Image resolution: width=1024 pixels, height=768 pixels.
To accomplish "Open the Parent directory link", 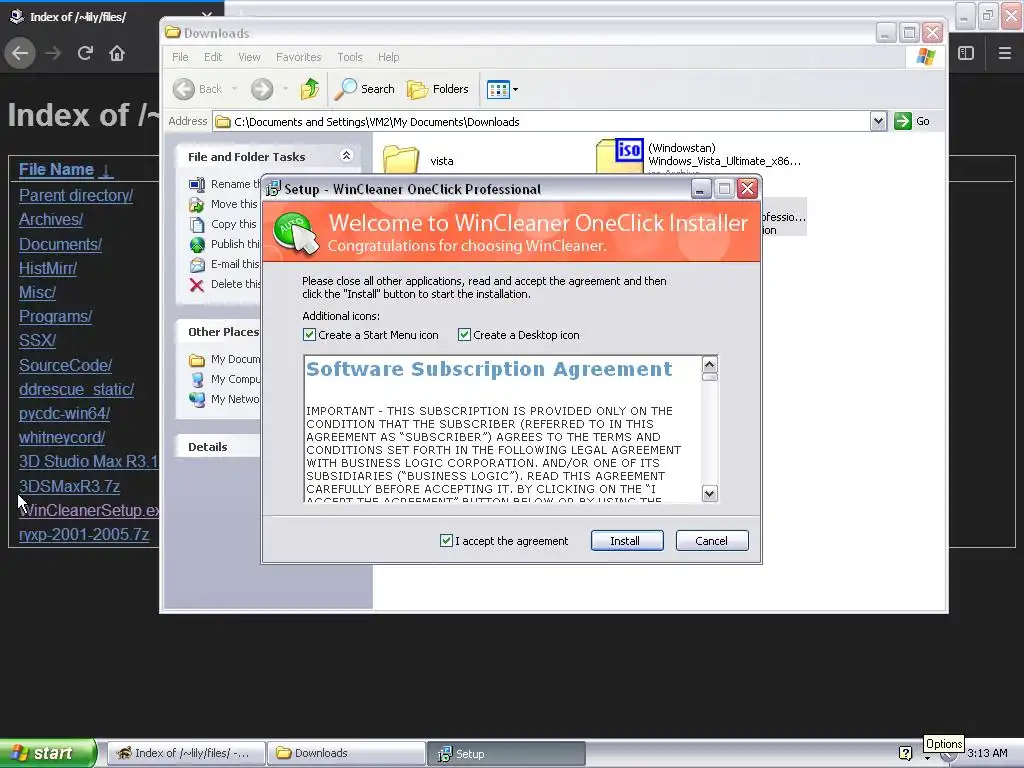I will 76,195.
